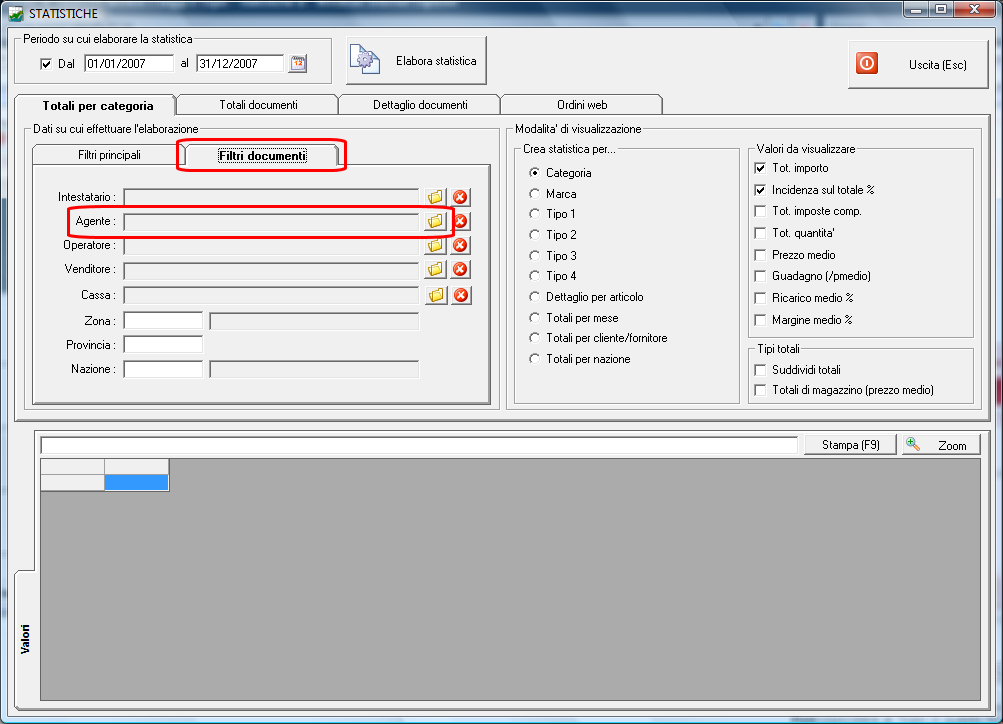1003x724 pixels.
Task: Exit via Uscita (Esc) button
Action: 918,65
